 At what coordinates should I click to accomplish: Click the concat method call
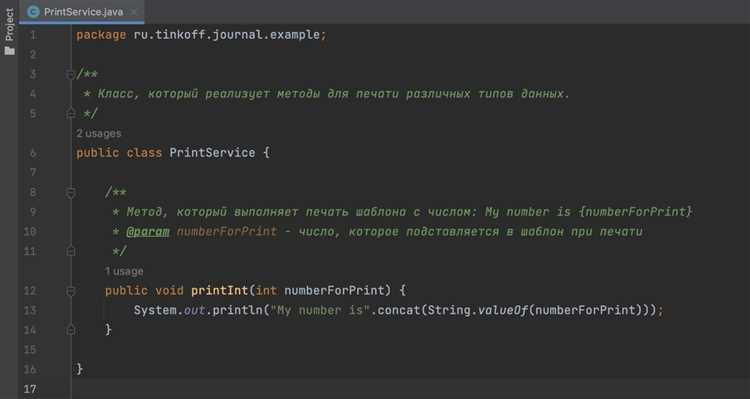(399, 310)
